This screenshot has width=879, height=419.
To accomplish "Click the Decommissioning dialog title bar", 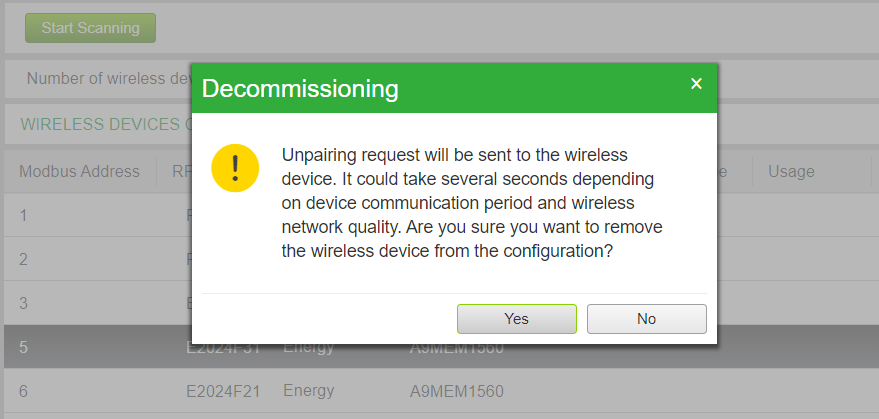I will [454, 88].
